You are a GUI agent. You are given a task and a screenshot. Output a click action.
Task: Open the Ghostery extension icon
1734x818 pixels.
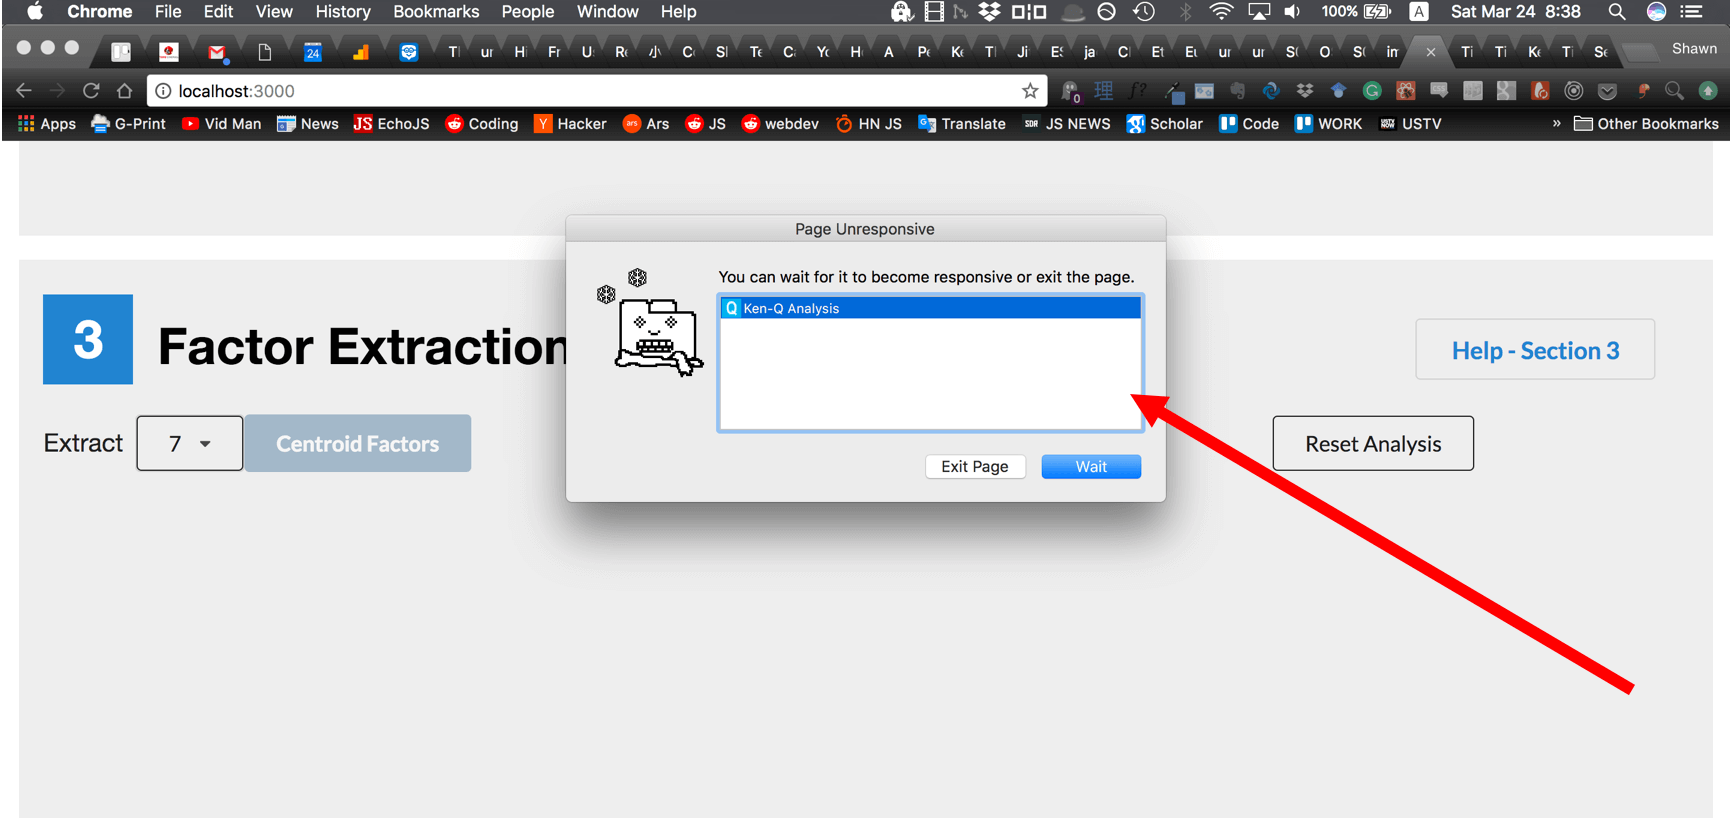[1070, 91]
